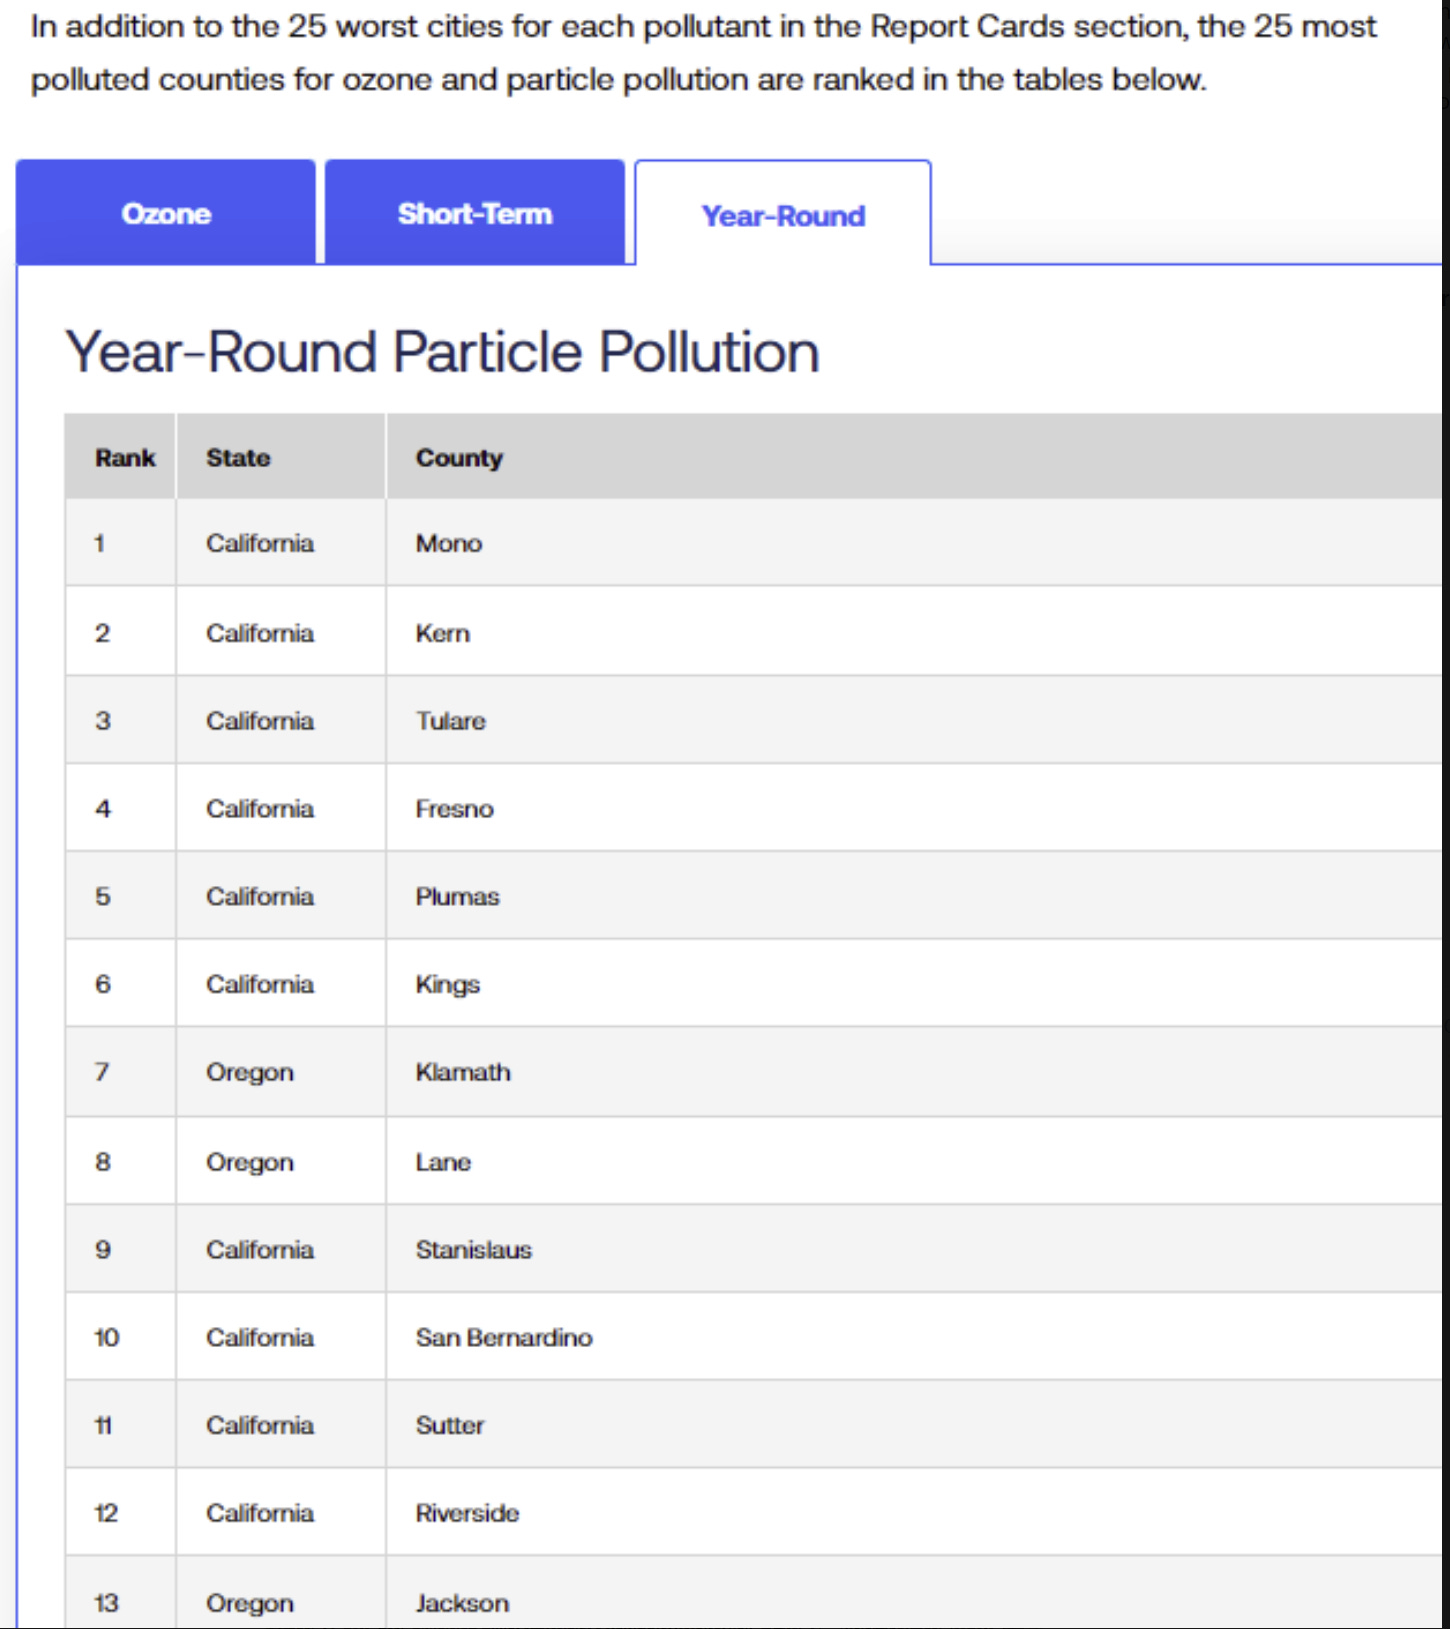This screenshot has width=1450, height=1629.
Task: Click California in the Fresno row
Action: pos(260,809)
